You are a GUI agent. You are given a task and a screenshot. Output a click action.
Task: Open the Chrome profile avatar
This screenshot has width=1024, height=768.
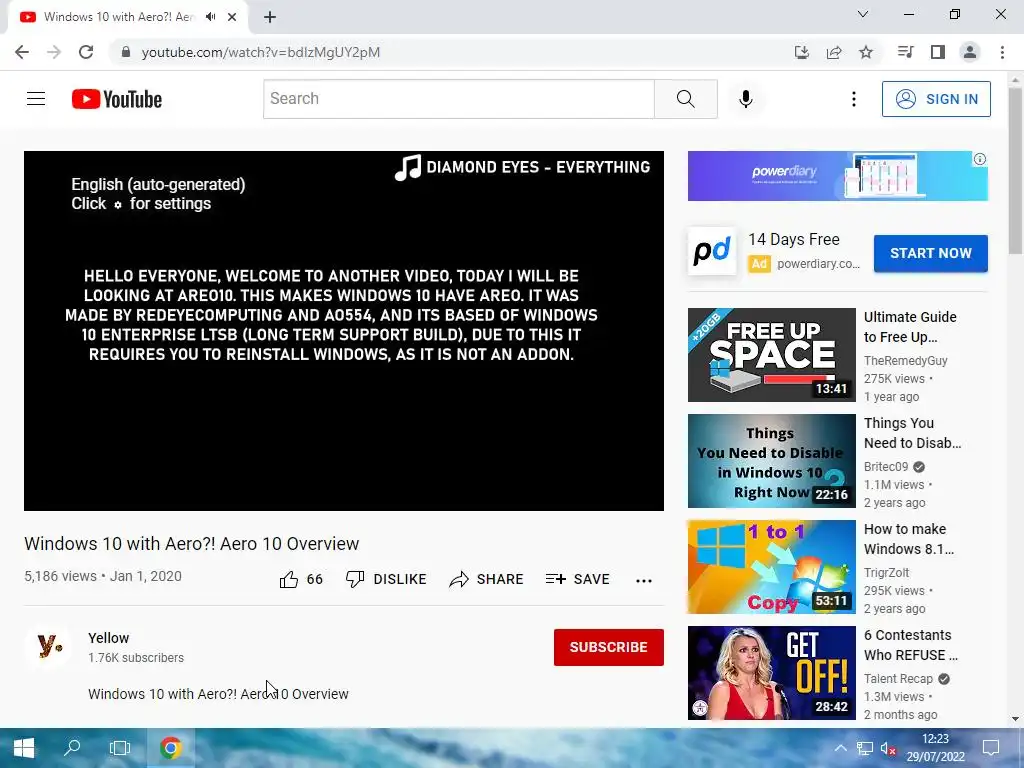coord(970,52)
